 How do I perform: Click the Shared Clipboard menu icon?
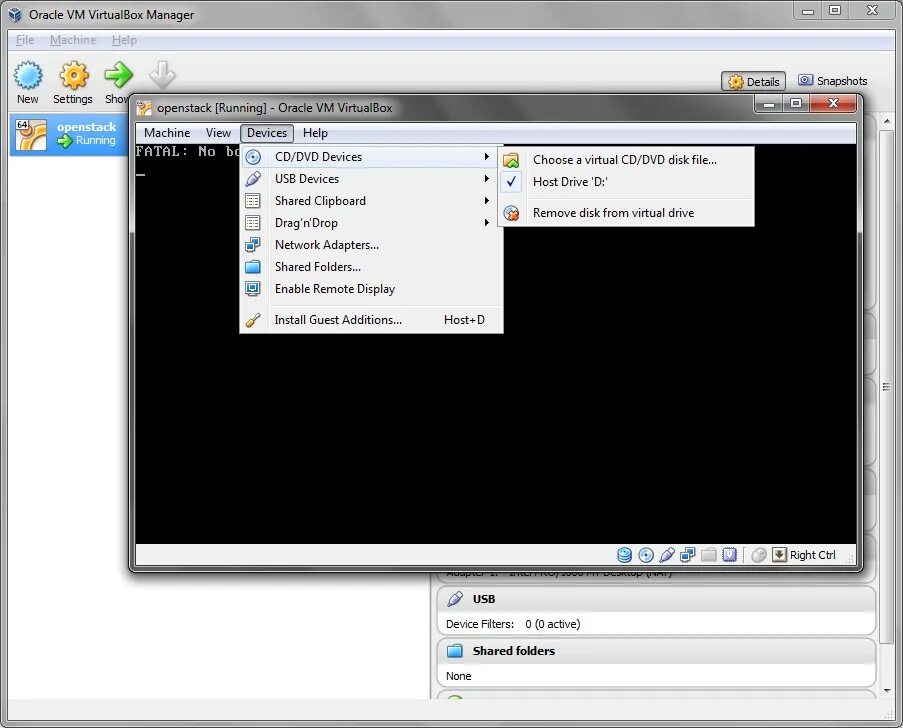(253, 200)
